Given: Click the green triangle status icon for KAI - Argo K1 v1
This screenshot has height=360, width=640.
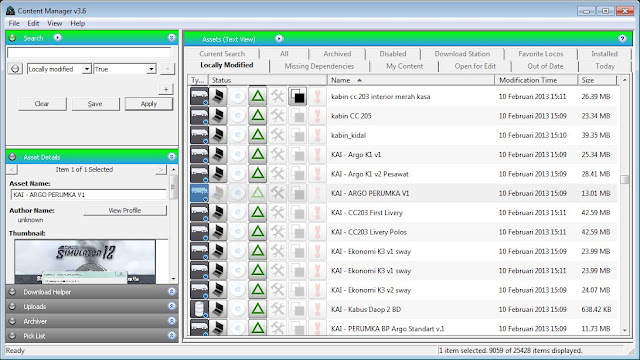Looking at the screenshot, I should coord(258,155).
